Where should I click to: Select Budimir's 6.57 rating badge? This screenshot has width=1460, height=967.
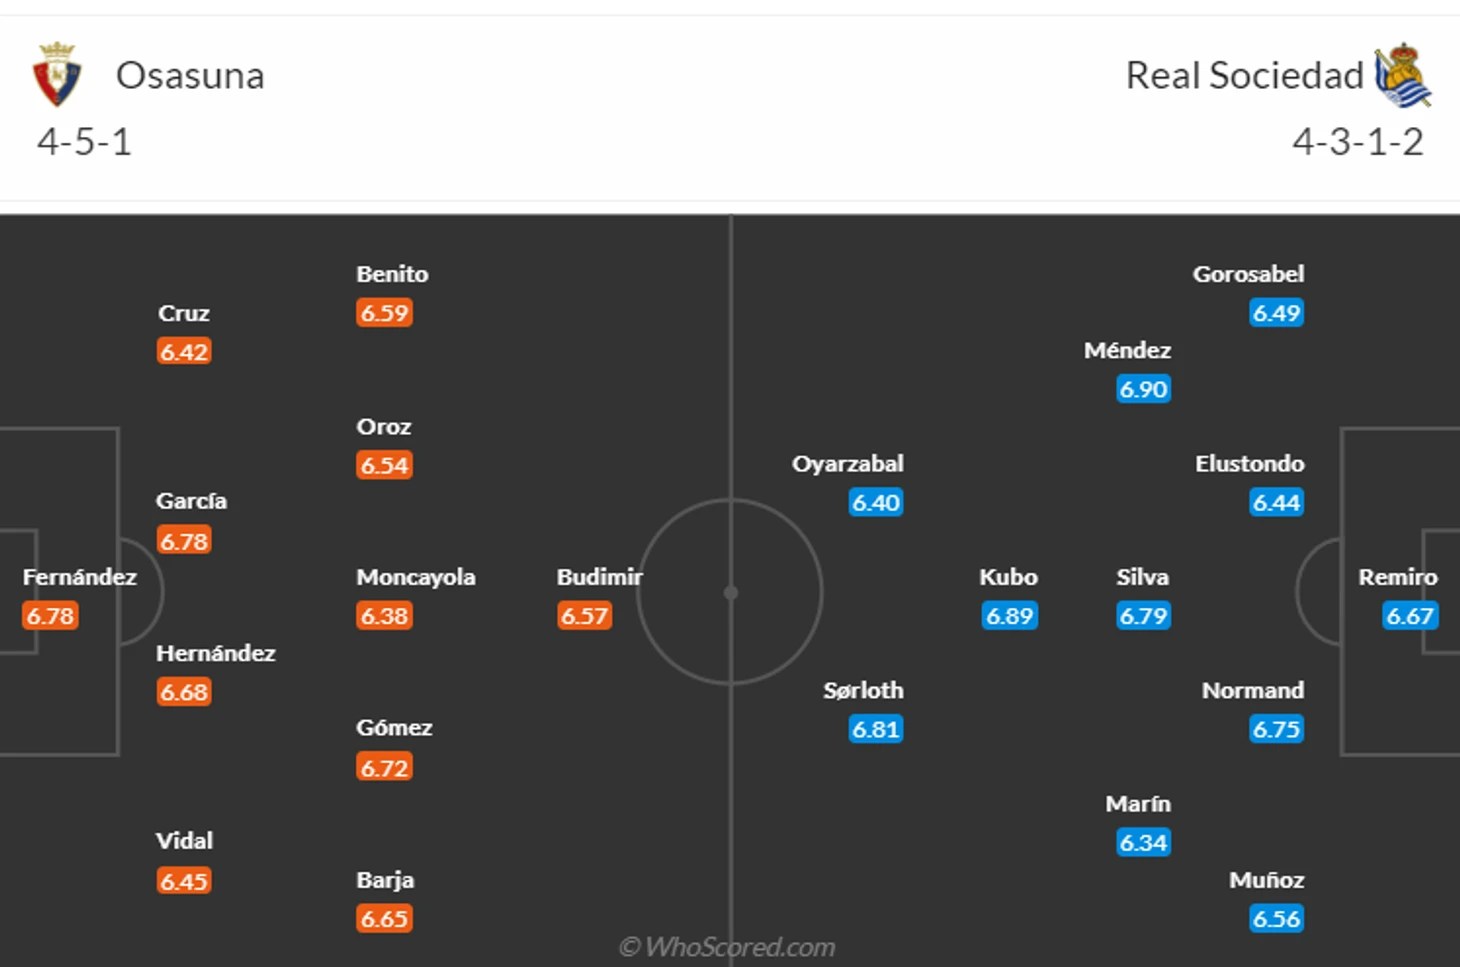(x=584, y=615)
